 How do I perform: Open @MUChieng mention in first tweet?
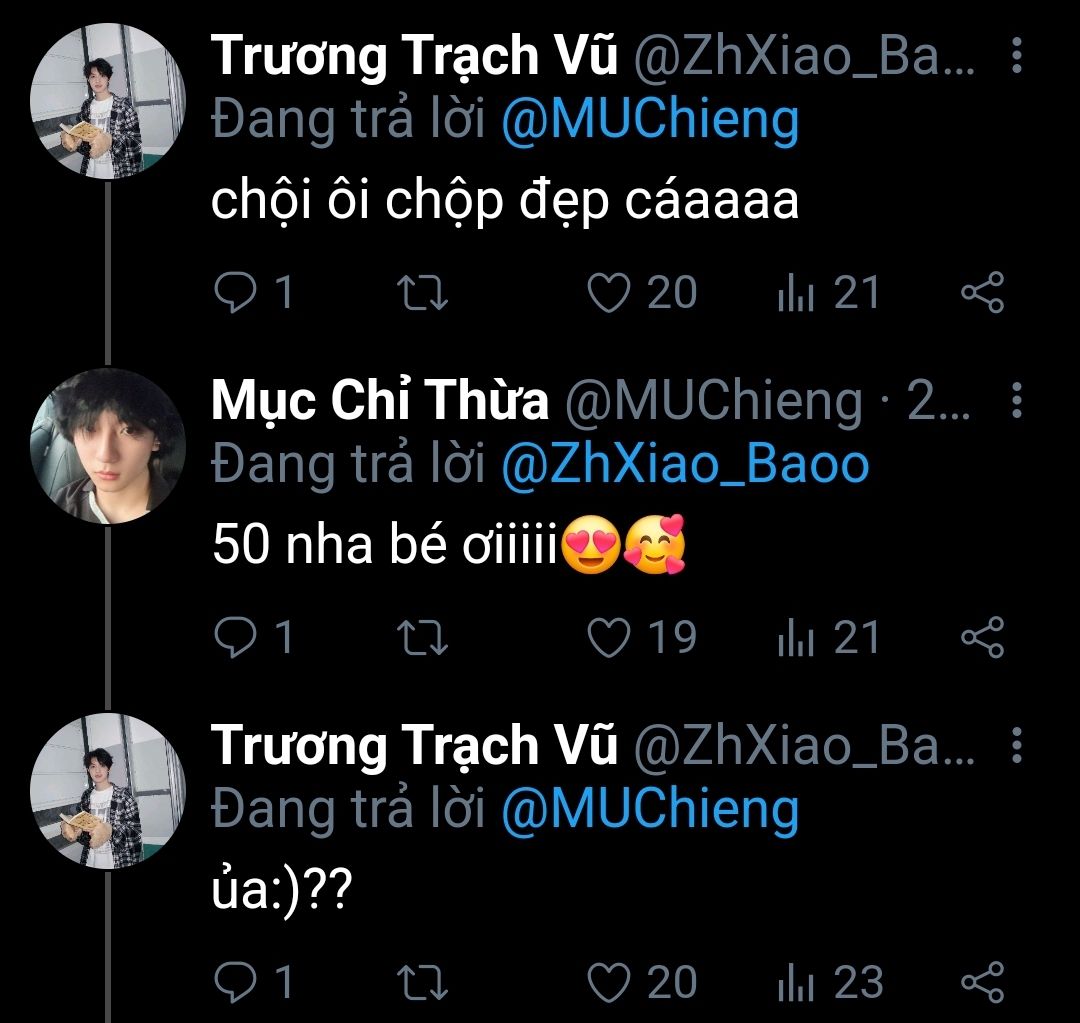point(650,120)
